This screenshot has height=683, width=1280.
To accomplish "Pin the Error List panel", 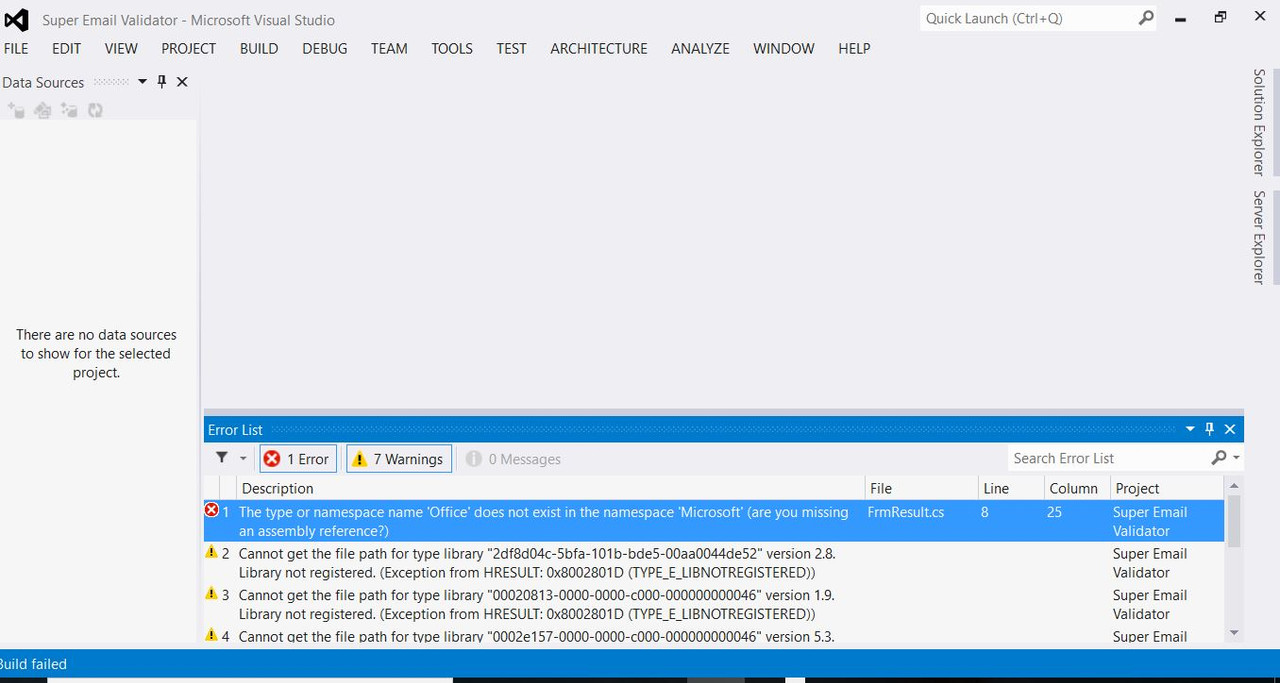I will coord(1209,429).
